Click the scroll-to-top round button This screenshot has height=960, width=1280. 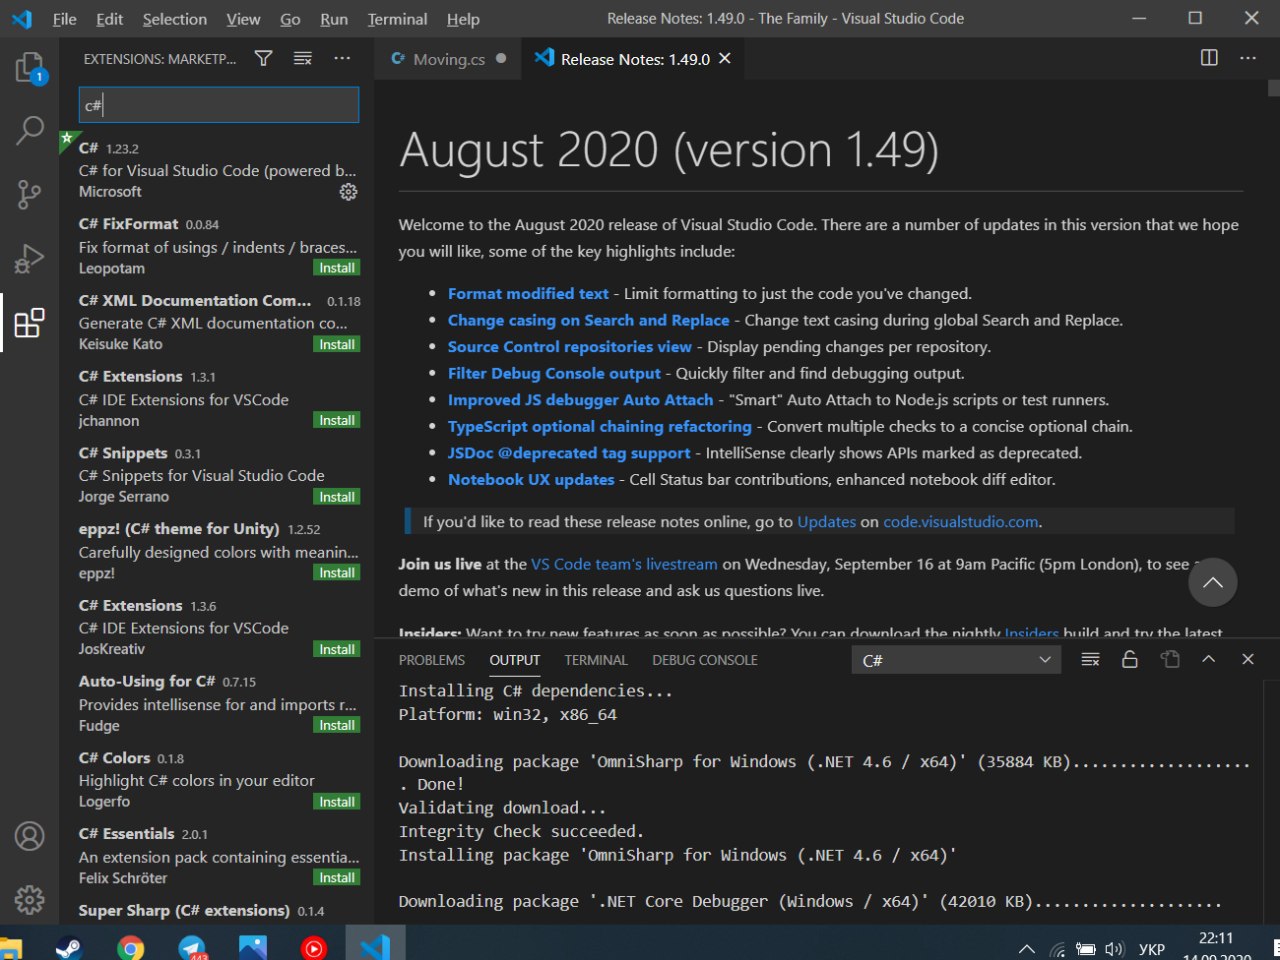pyautogui.click(x=1213, y=583)
